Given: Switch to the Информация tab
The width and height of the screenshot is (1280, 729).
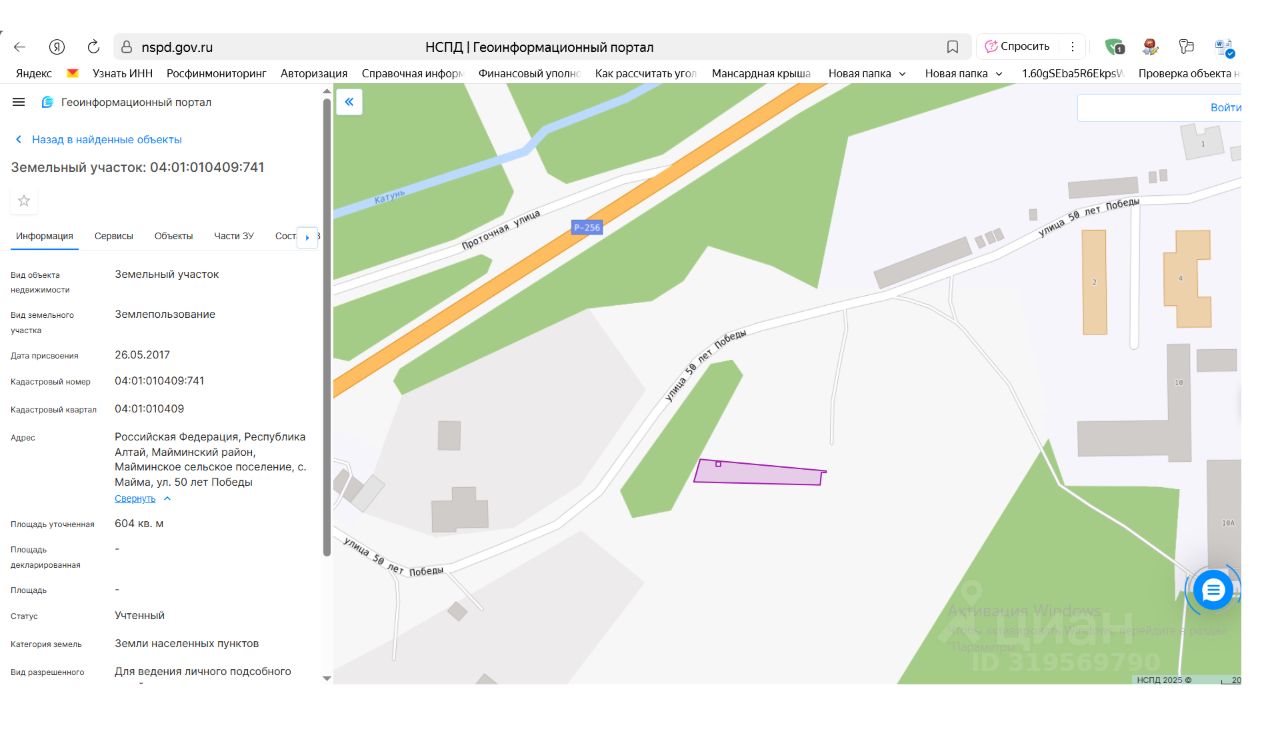Looking at the screenshot, I should [44, 236].
